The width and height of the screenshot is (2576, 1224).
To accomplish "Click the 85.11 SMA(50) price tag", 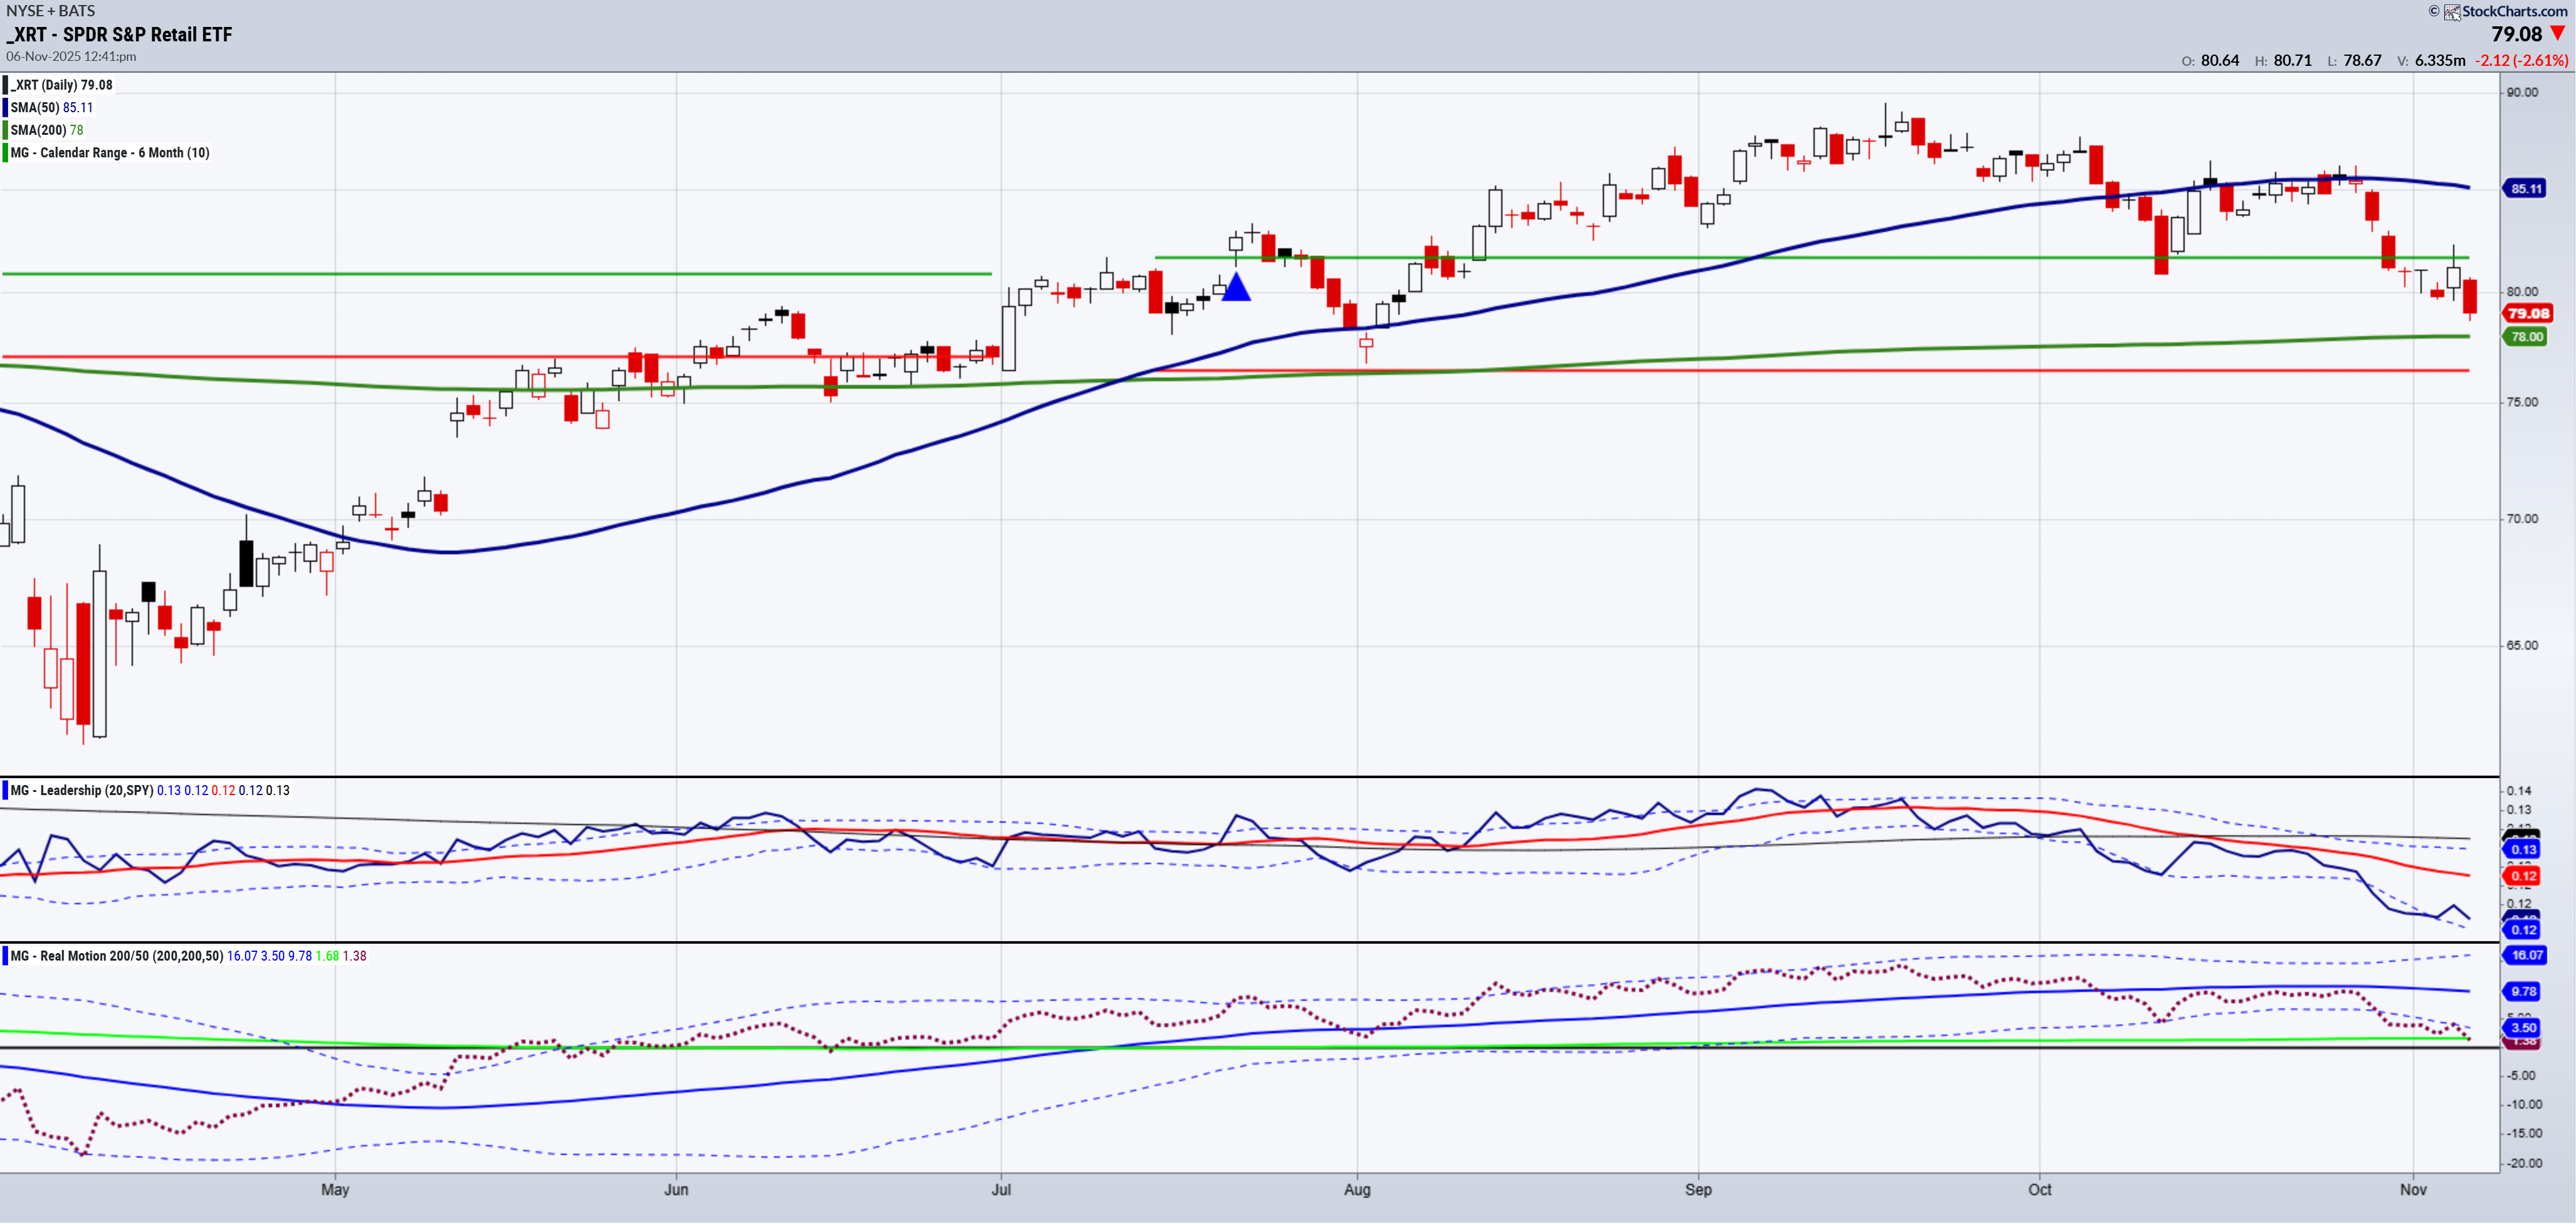I will click(x=2526, y=189).
